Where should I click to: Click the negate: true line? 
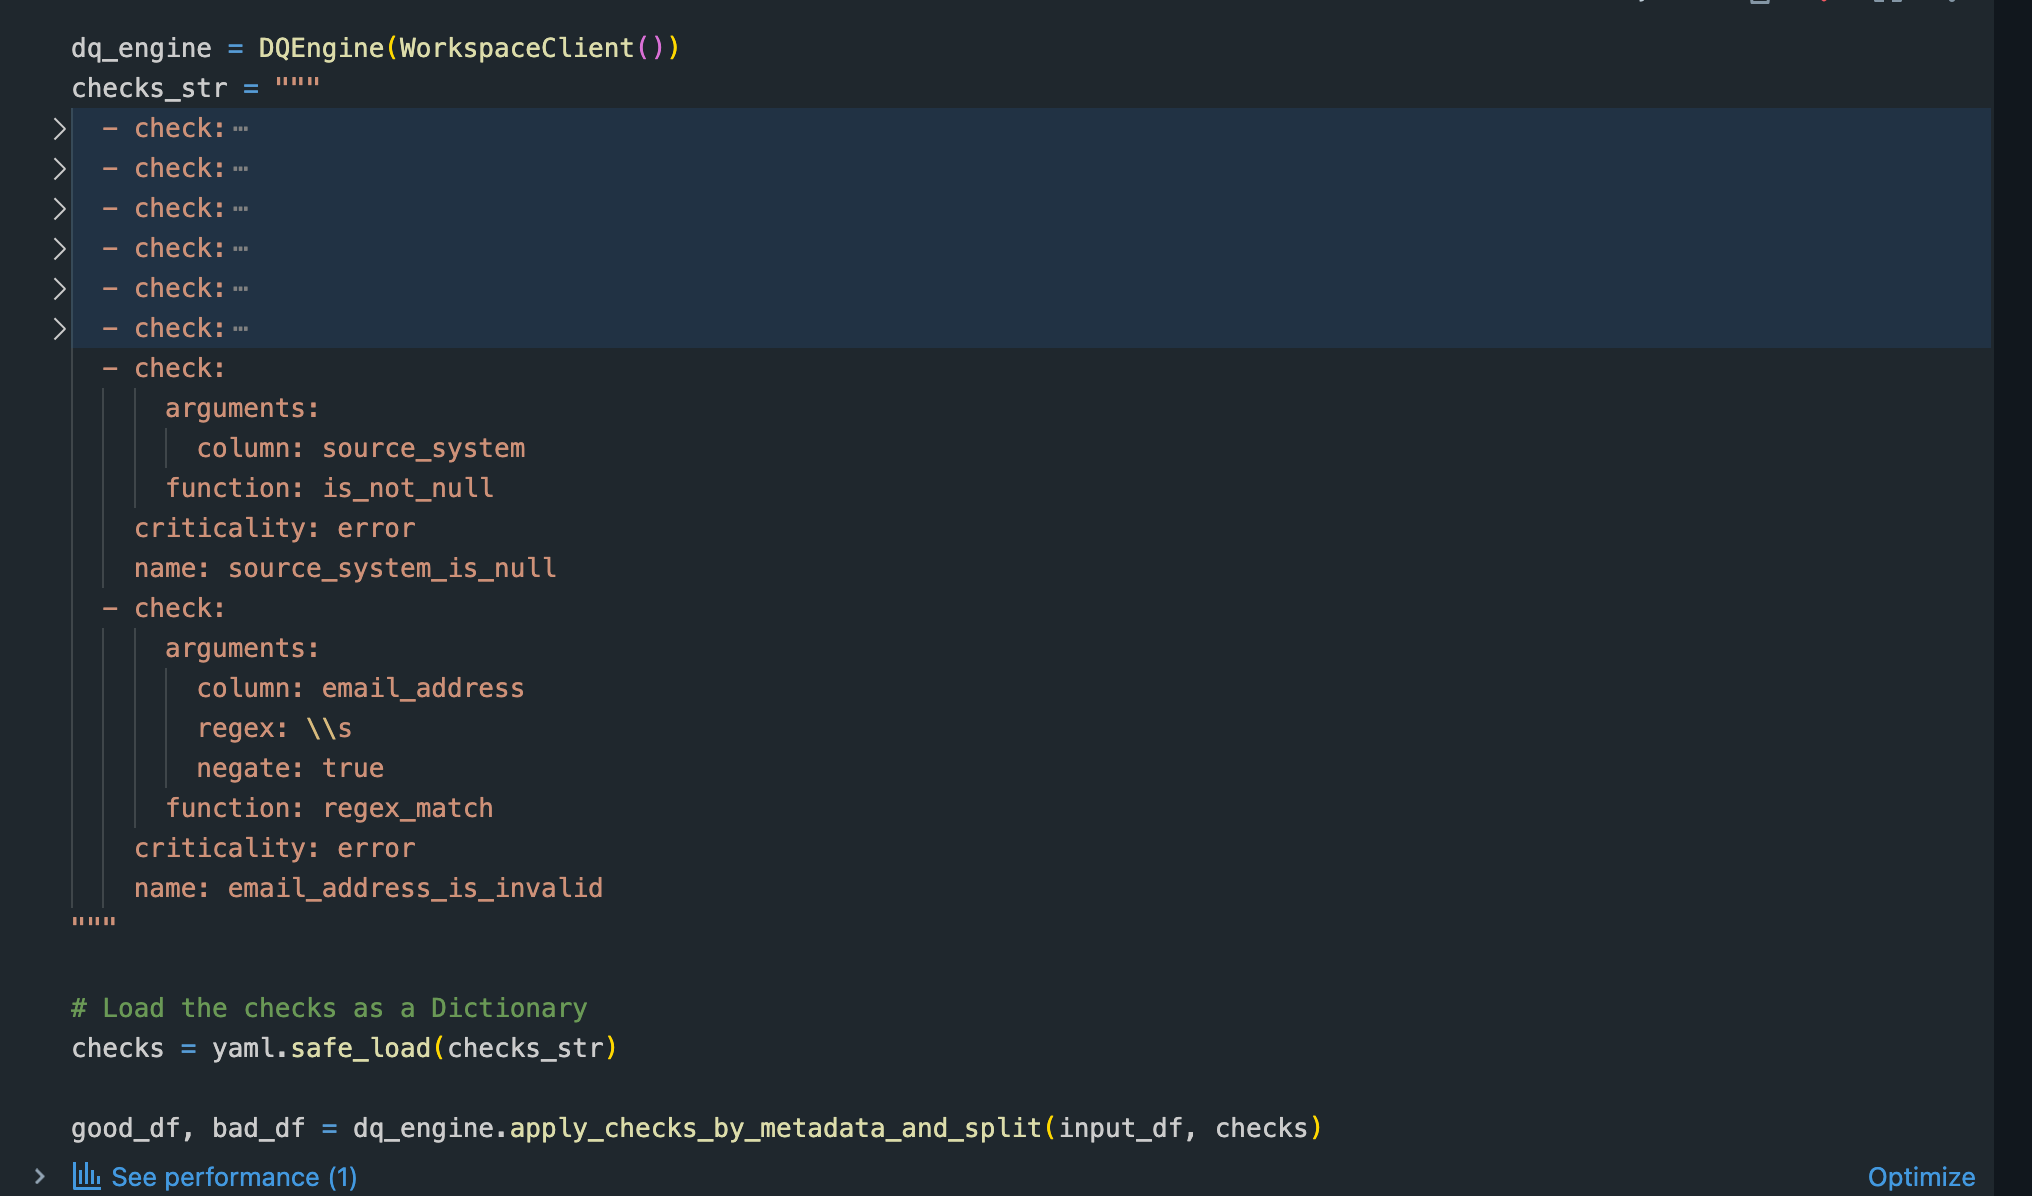290,768
